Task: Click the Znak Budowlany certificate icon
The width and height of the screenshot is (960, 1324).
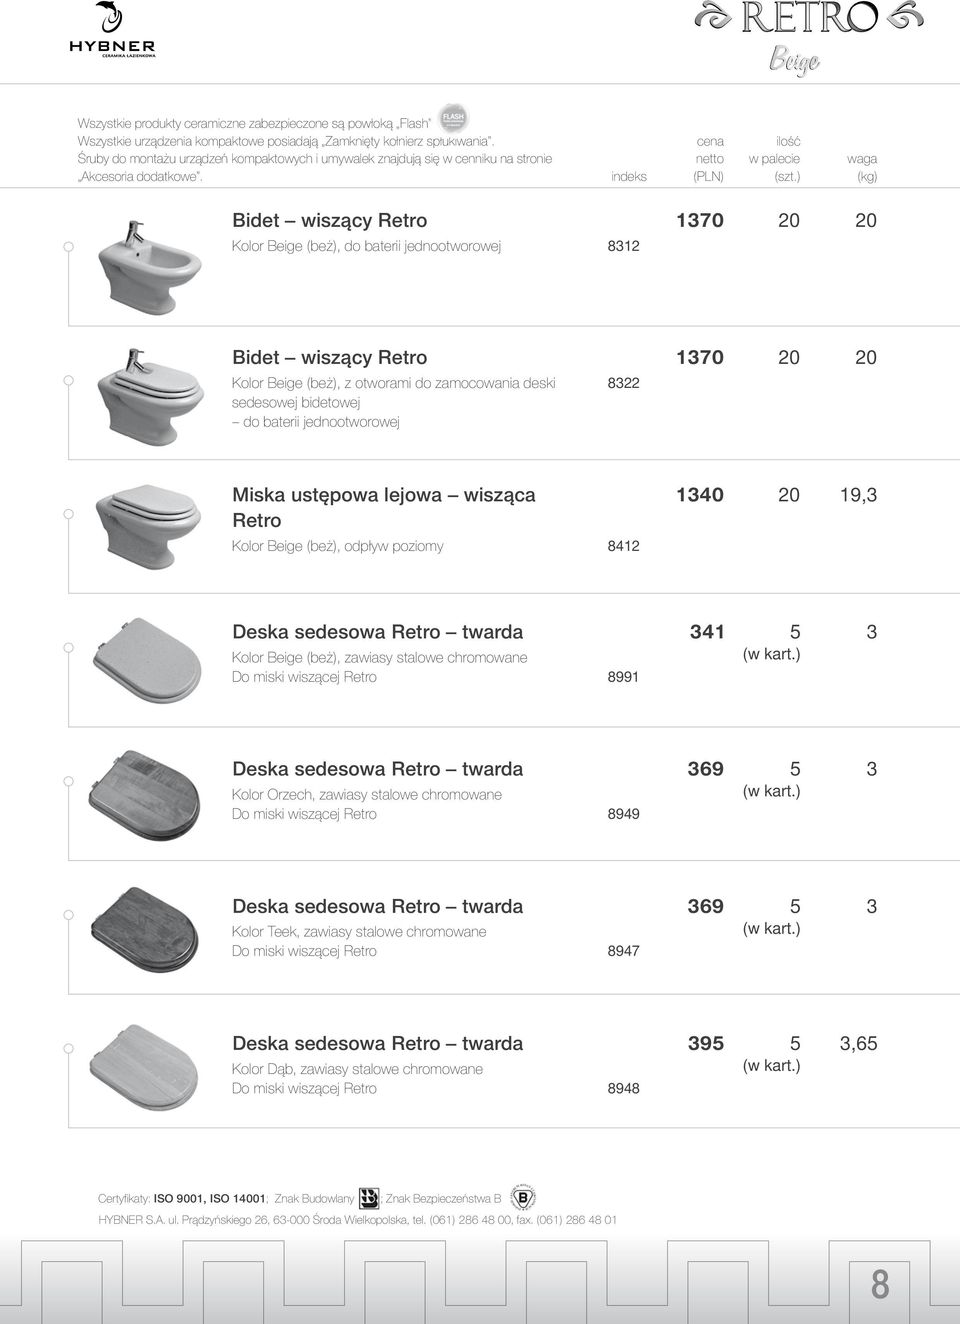Action: (369, 1196)
